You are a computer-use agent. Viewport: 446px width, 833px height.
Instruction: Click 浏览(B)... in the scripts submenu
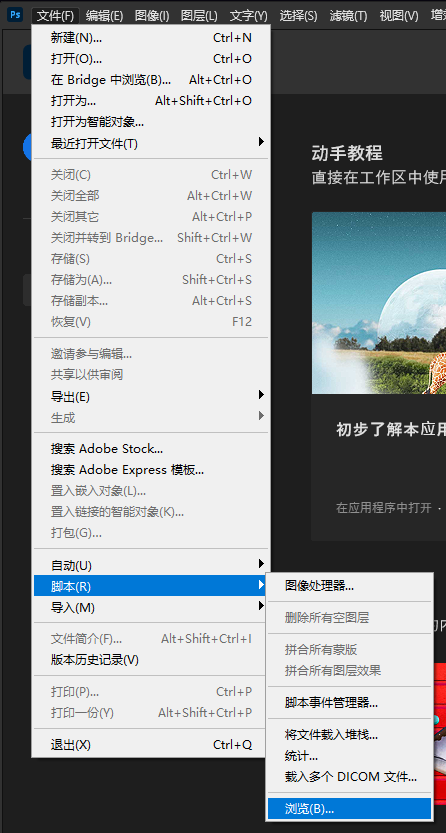point(349,809)
